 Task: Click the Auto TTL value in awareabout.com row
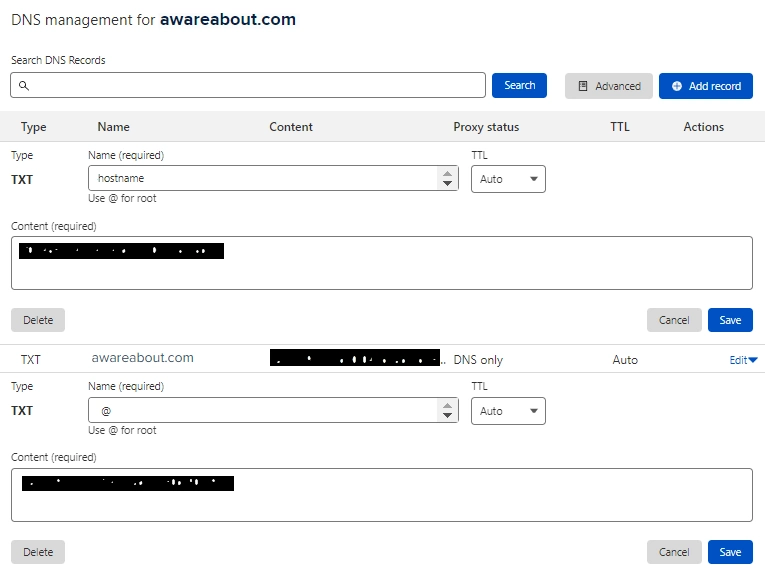click(x=625, y=360)
